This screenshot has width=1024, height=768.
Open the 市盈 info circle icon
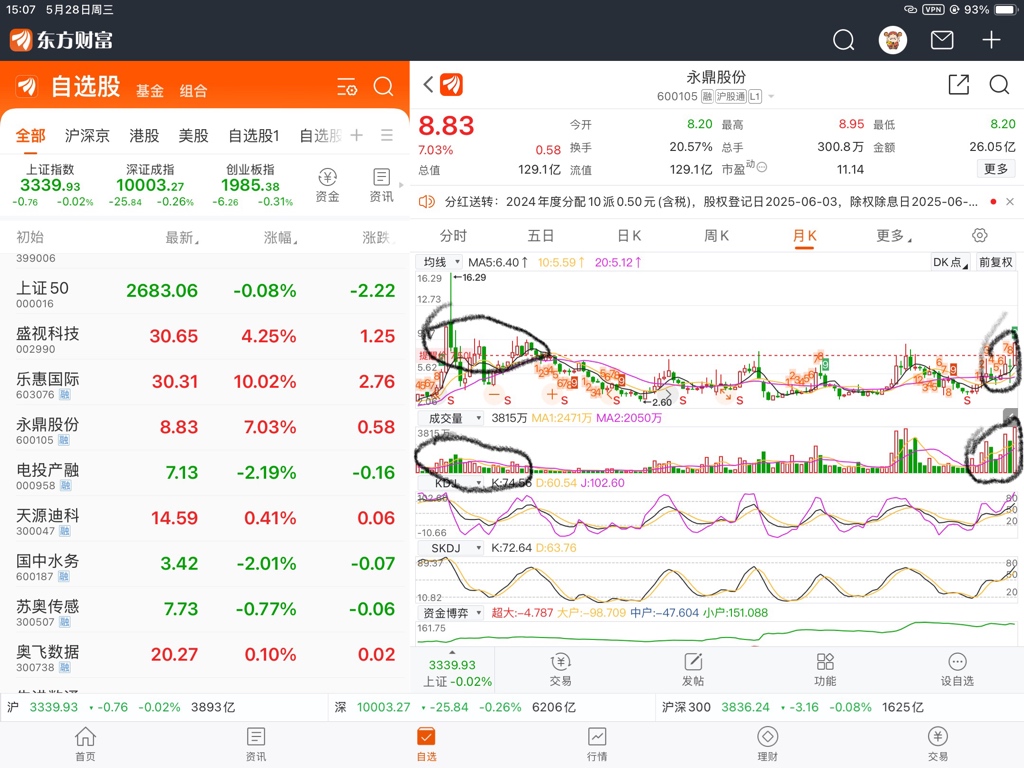761,167
